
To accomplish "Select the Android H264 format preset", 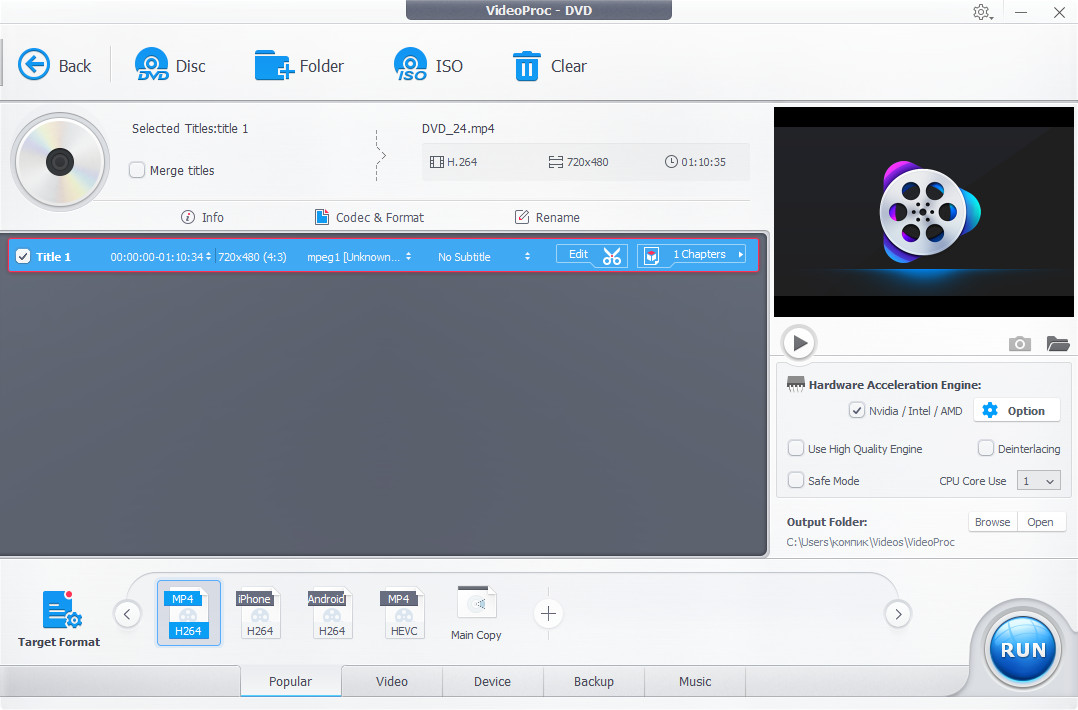I will click(x=331, y=613).
